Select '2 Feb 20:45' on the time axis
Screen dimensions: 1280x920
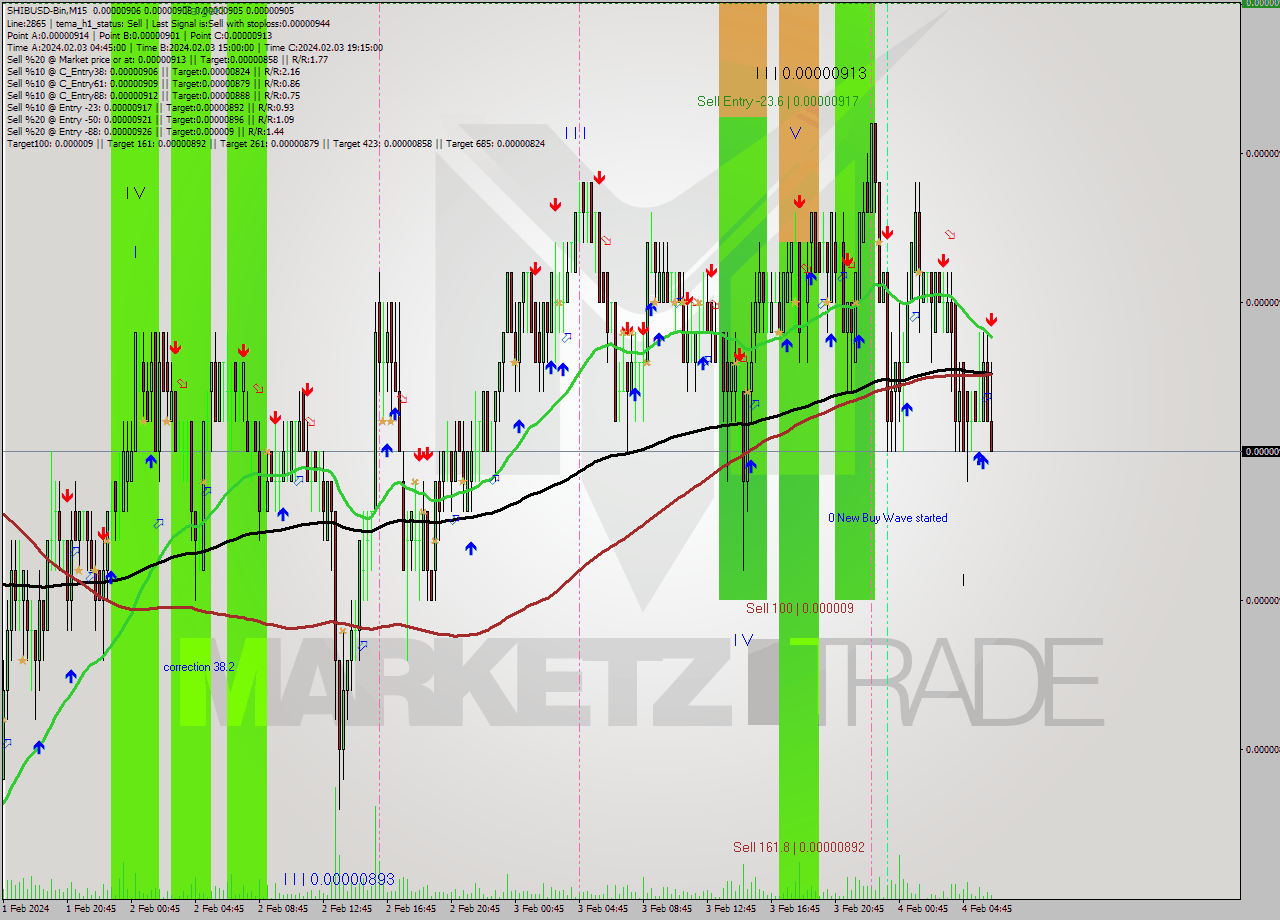(x=475, y=909)
